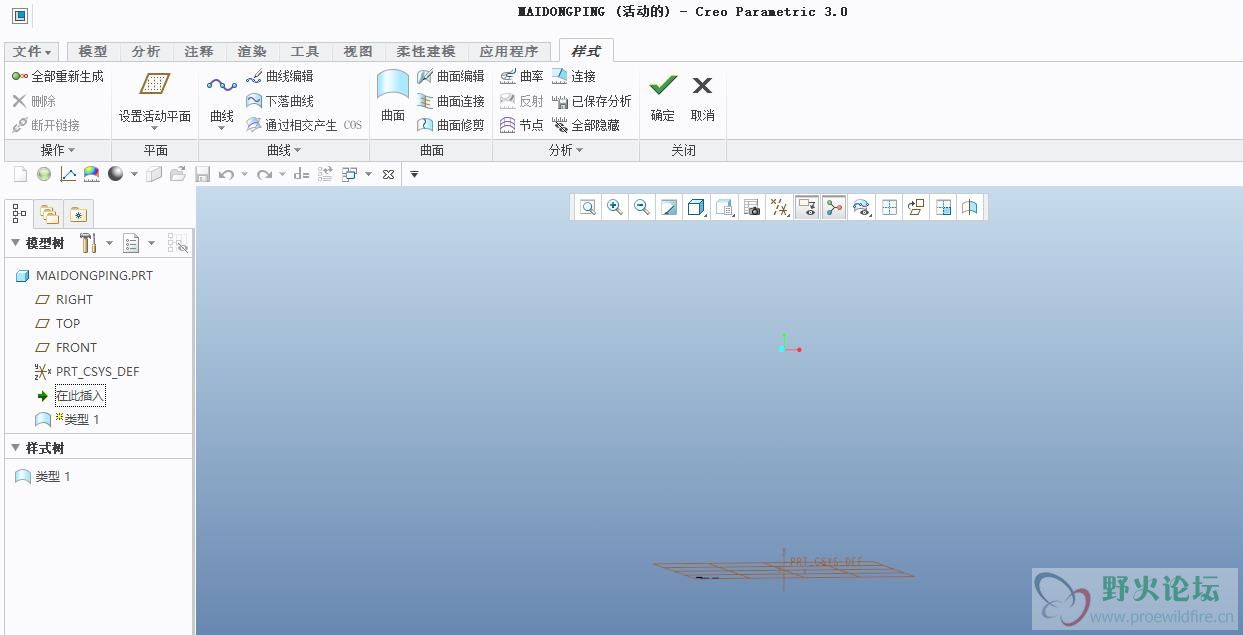Viewport: 1243px width, 635px height.
Task: Expand the 分析 group dropdown
Action: (x=566, y=150)
